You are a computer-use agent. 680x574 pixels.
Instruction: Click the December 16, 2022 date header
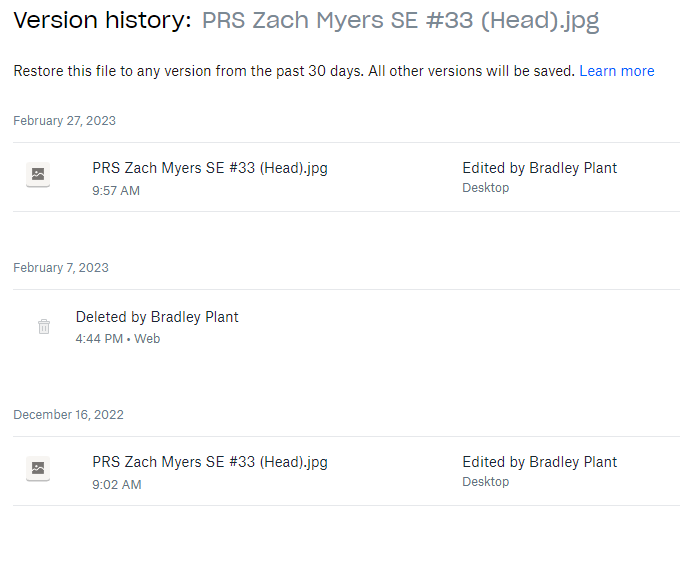tap(68, 415)
